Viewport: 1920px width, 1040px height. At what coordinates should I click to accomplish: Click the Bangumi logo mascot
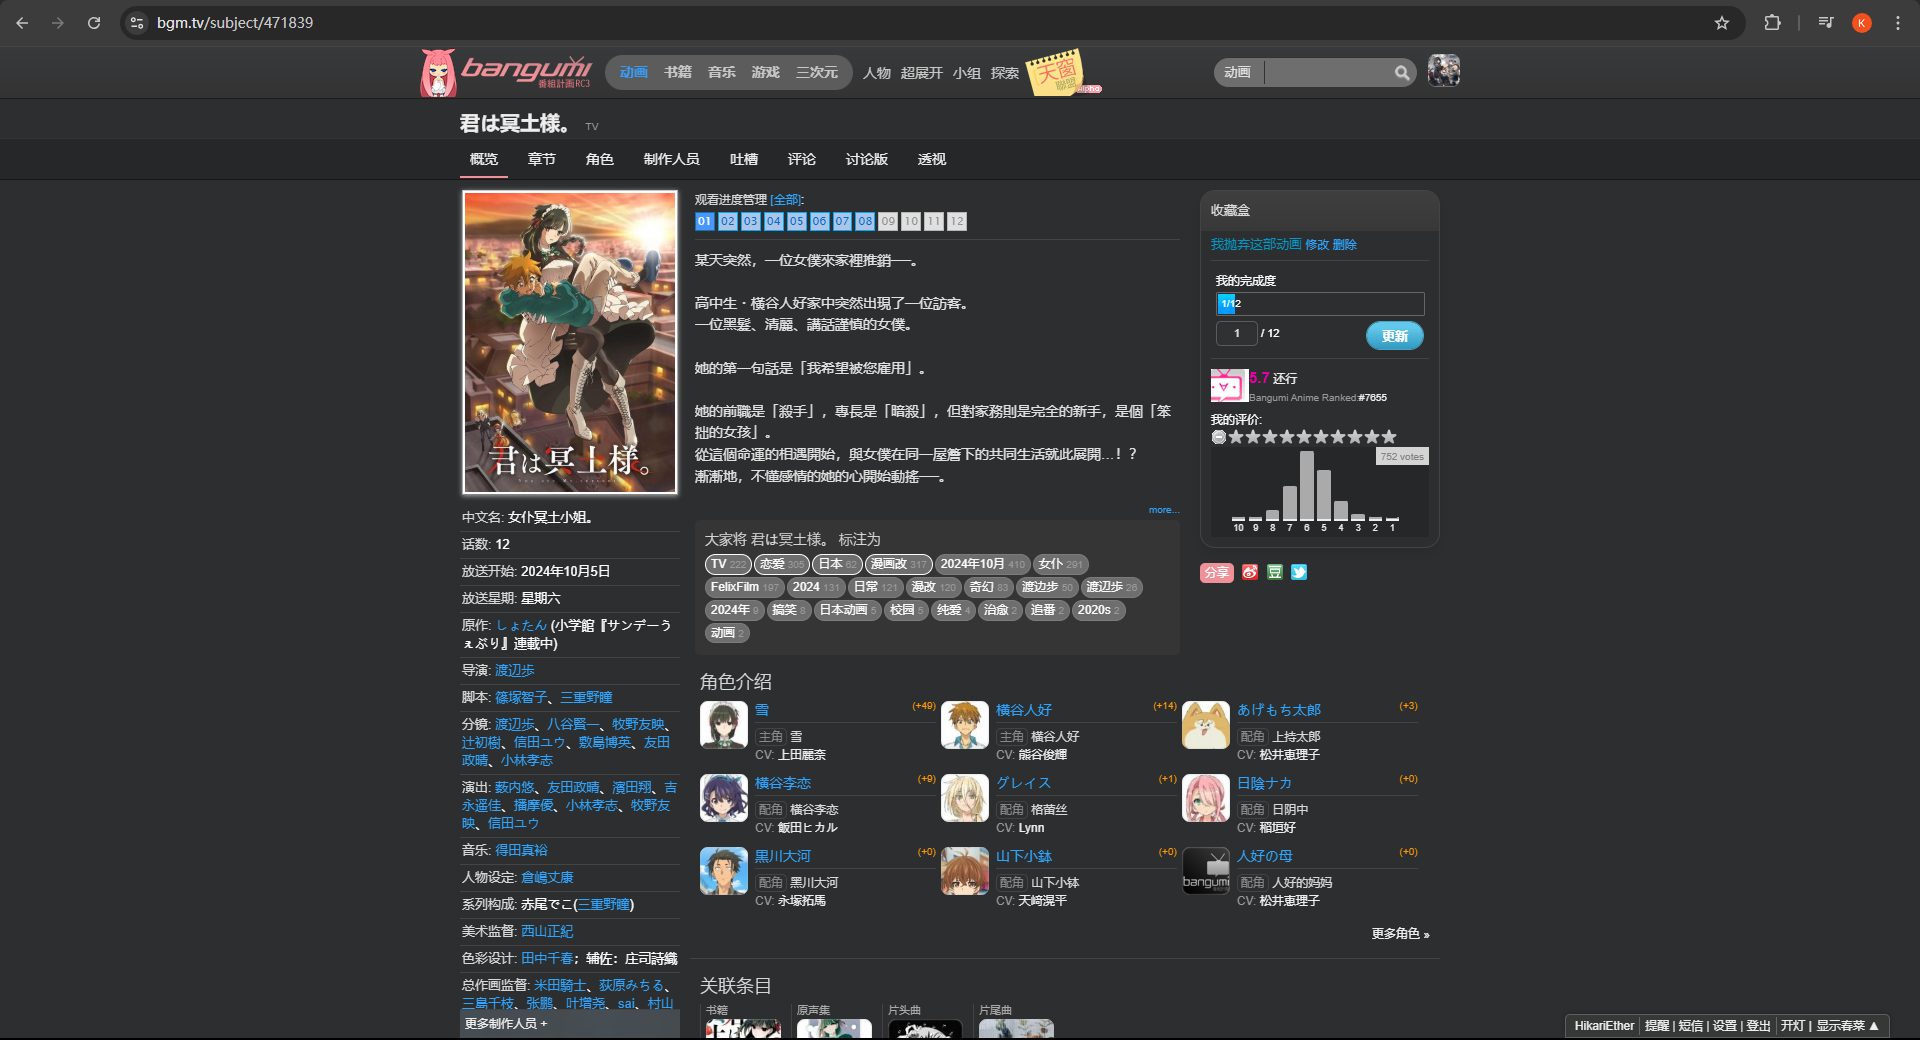click(438, 72)
